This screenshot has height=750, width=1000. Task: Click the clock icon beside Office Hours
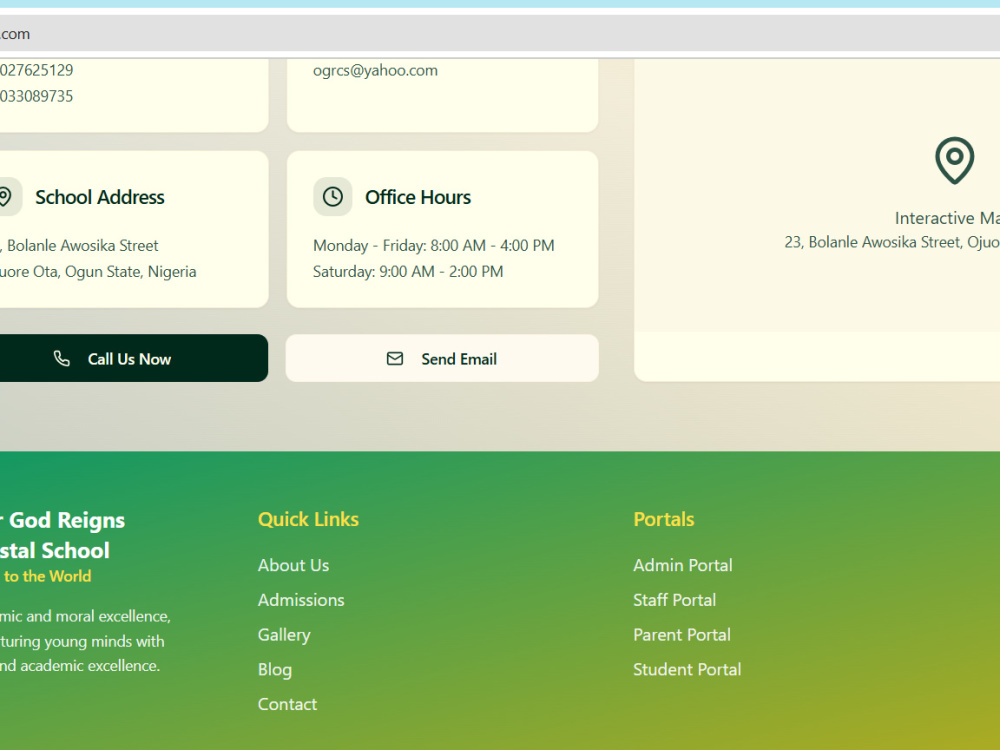(x=333, y=196)
